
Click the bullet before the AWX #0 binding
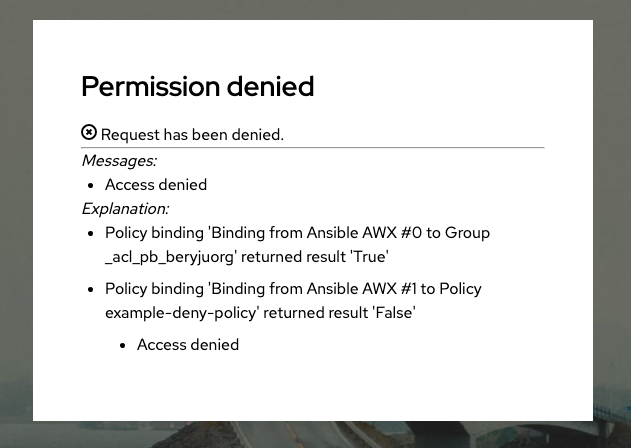point(91,233)
